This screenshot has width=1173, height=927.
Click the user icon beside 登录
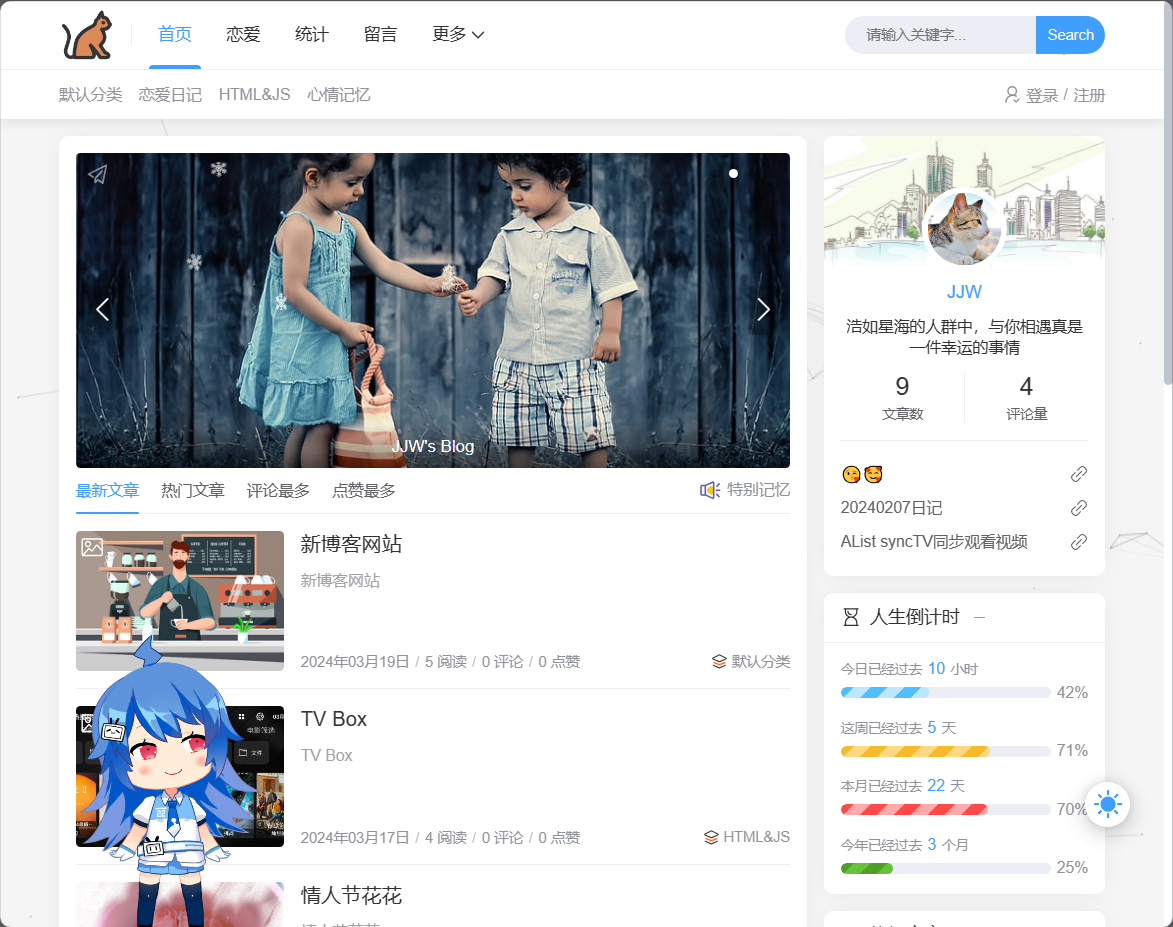point(1011,95)
